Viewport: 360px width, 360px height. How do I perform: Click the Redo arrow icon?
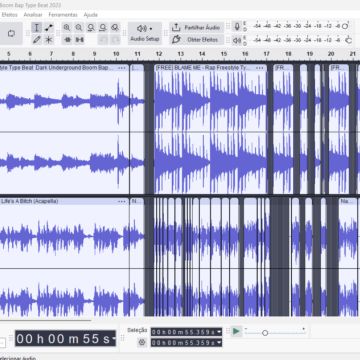point(115,40)
